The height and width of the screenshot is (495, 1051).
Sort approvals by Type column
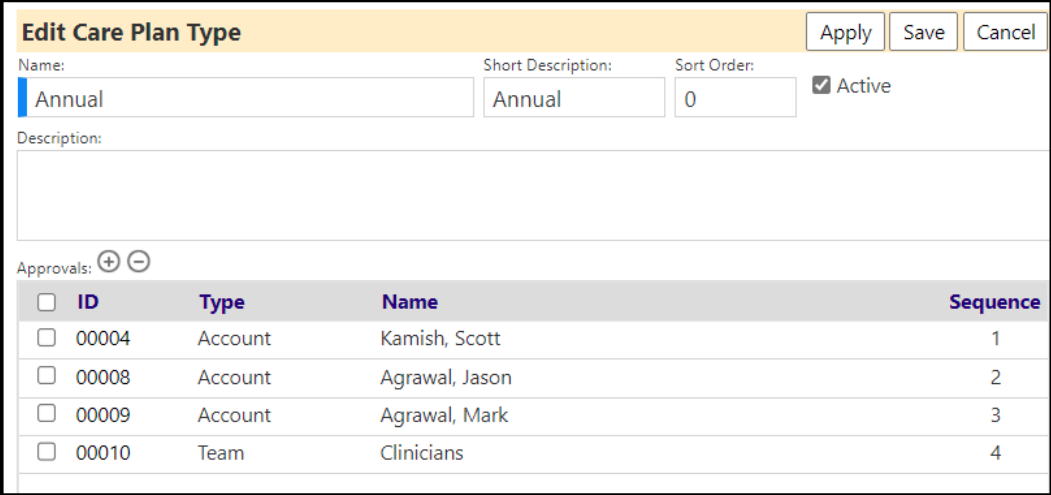tap(222, 302)
